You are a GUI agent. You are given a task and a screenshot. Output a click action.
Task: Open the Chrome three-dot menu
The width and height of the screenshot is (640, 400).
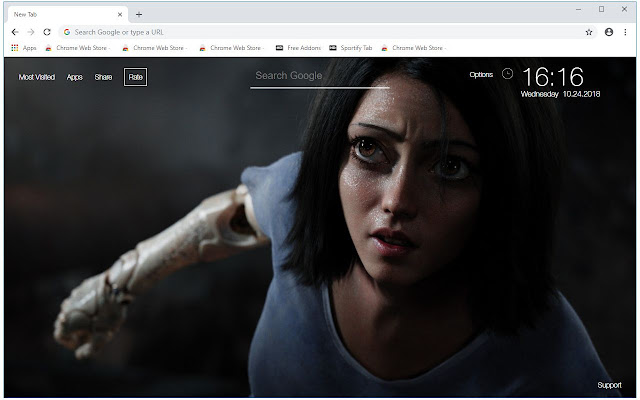625,32
